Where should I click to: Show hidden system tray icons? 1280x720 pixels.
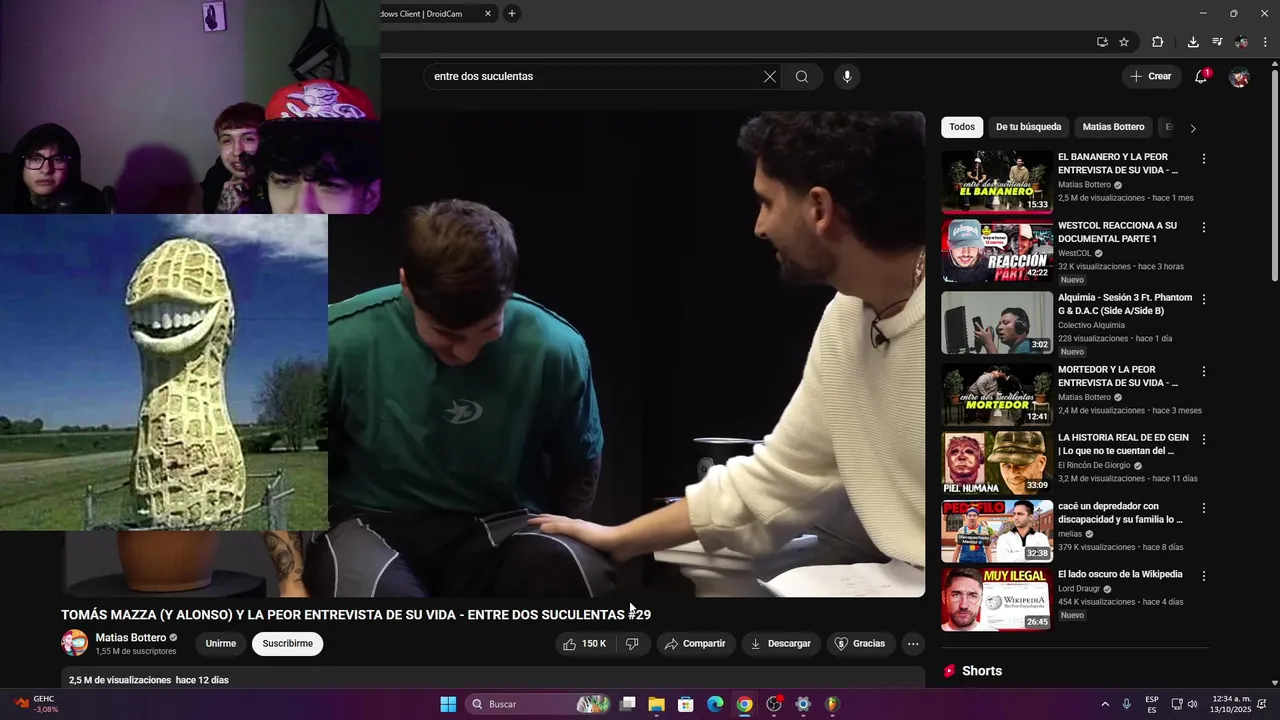(1105, 704)
